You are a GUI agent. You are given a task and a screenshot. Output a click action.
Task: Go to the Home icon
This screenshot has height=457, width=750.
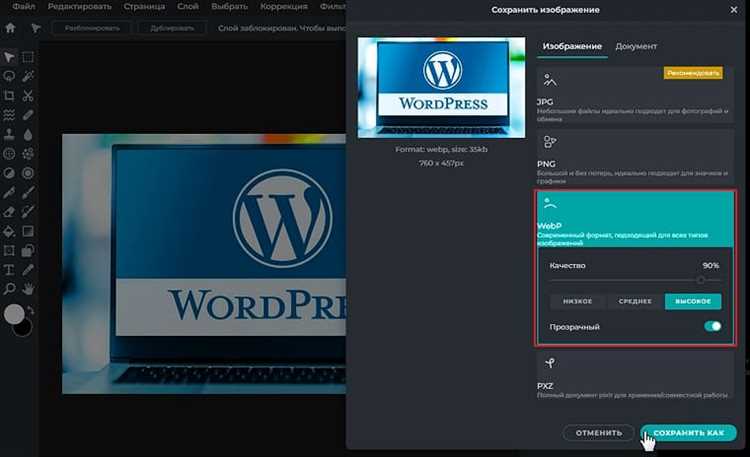(x=10, y=28)
